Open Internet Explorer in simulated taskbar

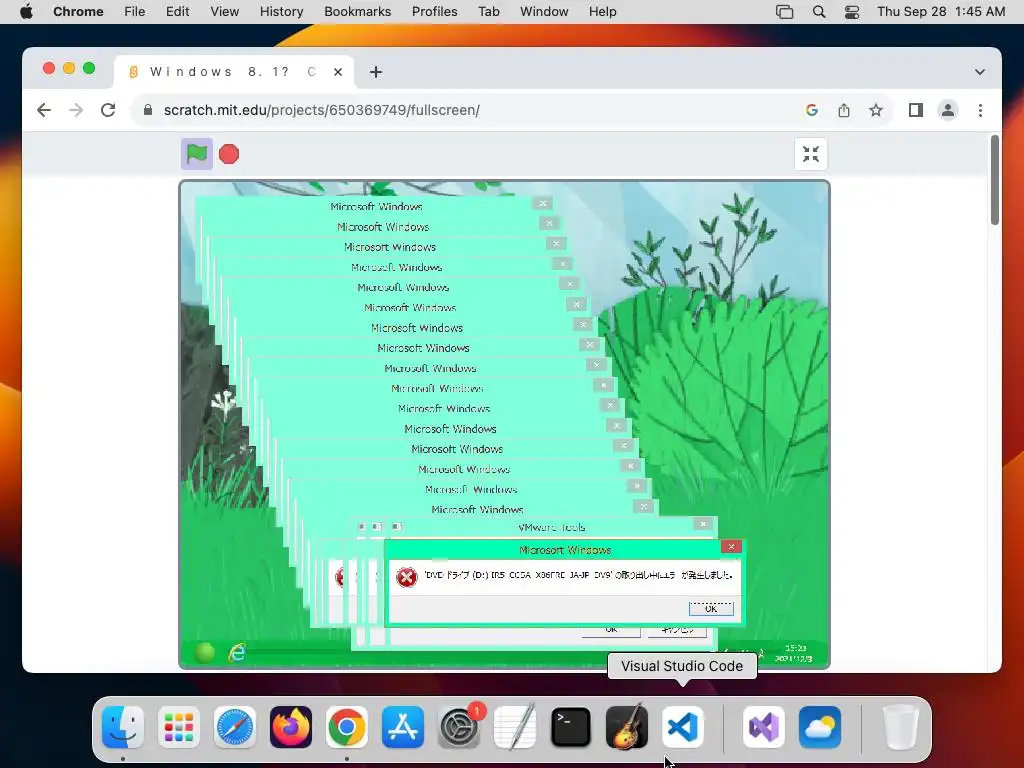[237, 652]
